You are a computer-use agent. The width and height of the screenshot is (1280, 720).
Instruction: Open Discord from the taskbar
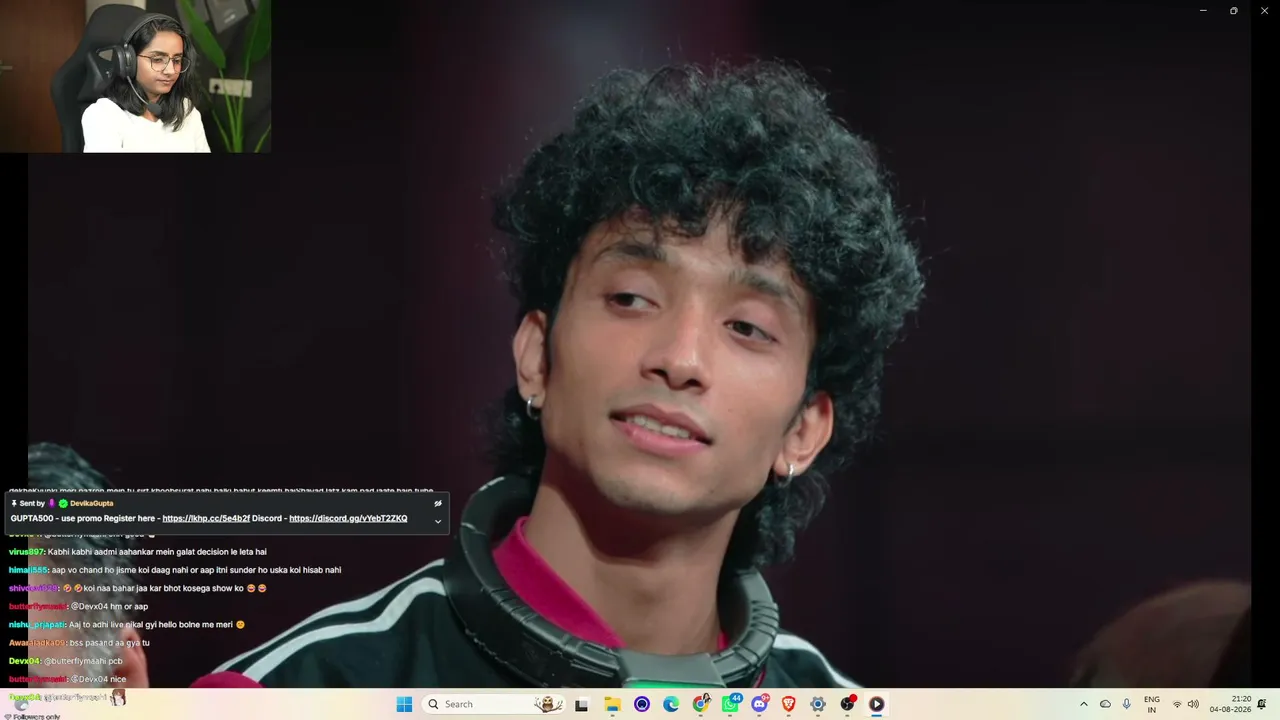(759, 704)
